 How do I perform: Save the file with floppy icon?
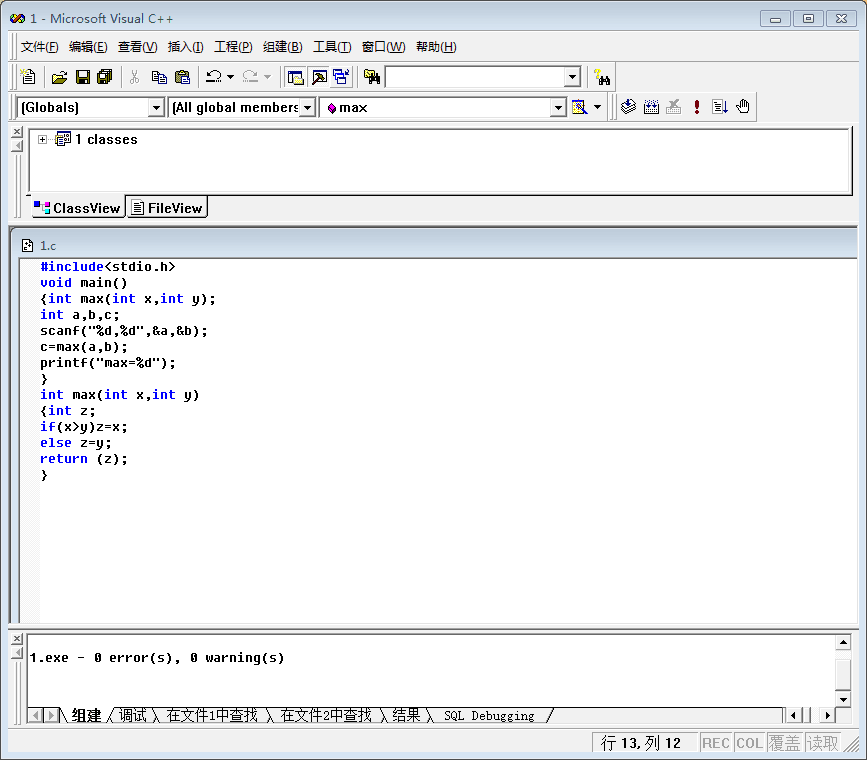83,76
